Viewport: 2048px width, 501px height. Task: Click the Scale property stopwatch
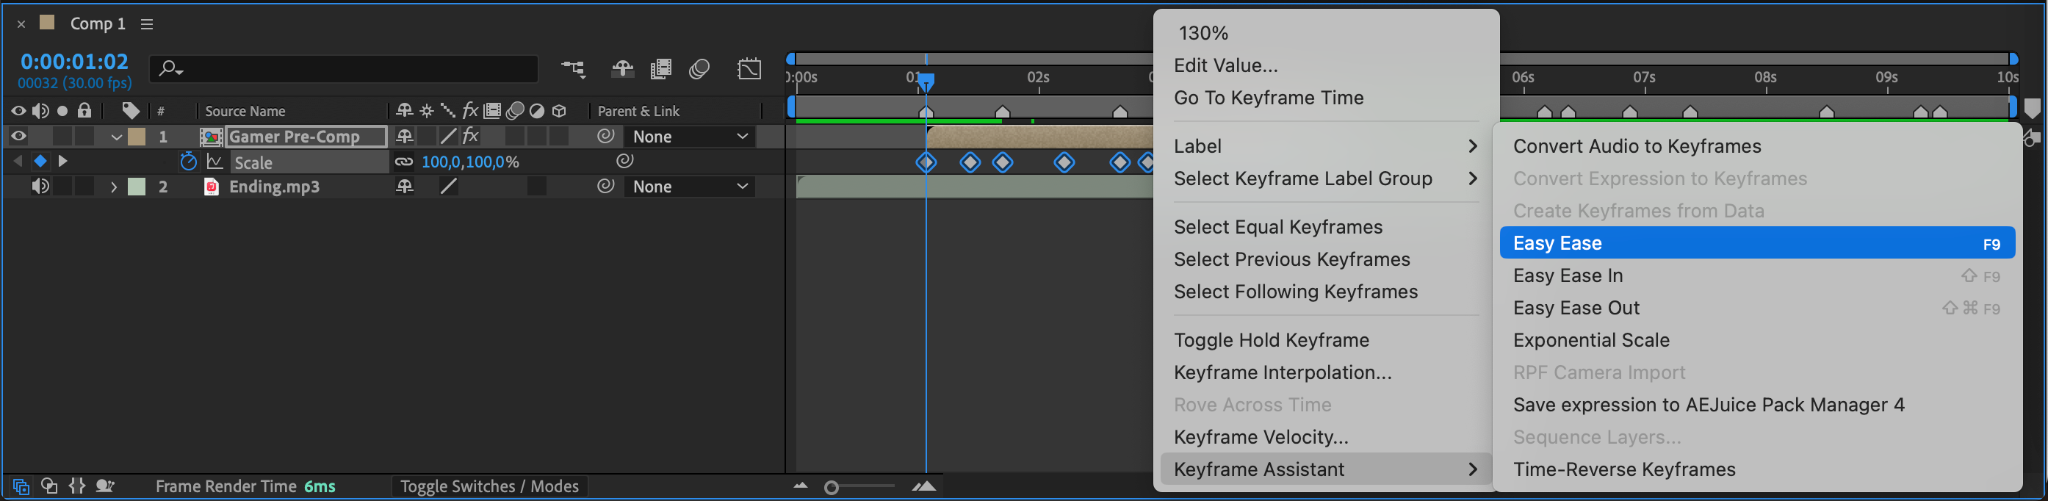[188, 161]
